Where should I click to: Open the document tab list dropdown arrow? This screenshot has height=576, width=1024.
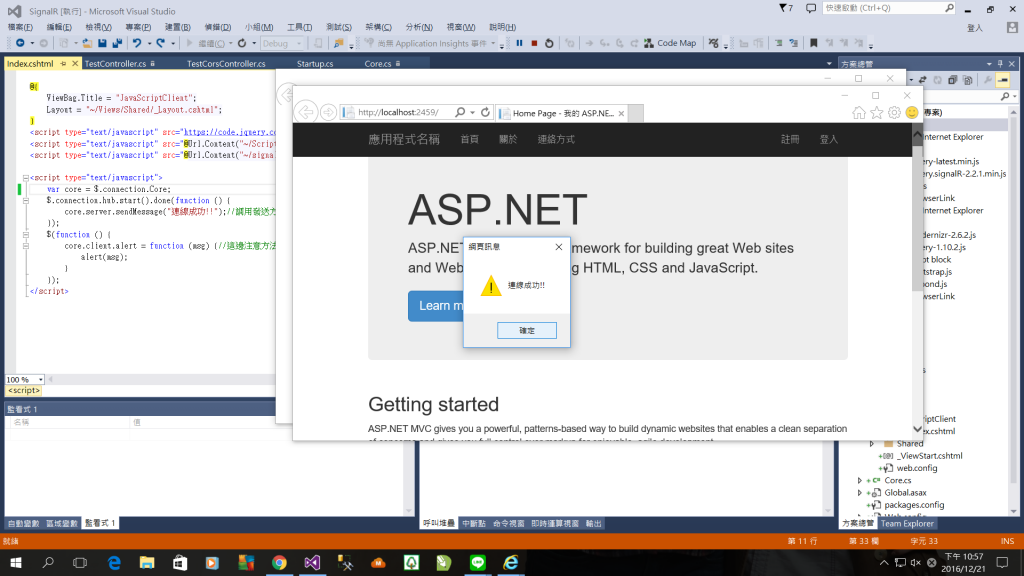pos(829,63)
